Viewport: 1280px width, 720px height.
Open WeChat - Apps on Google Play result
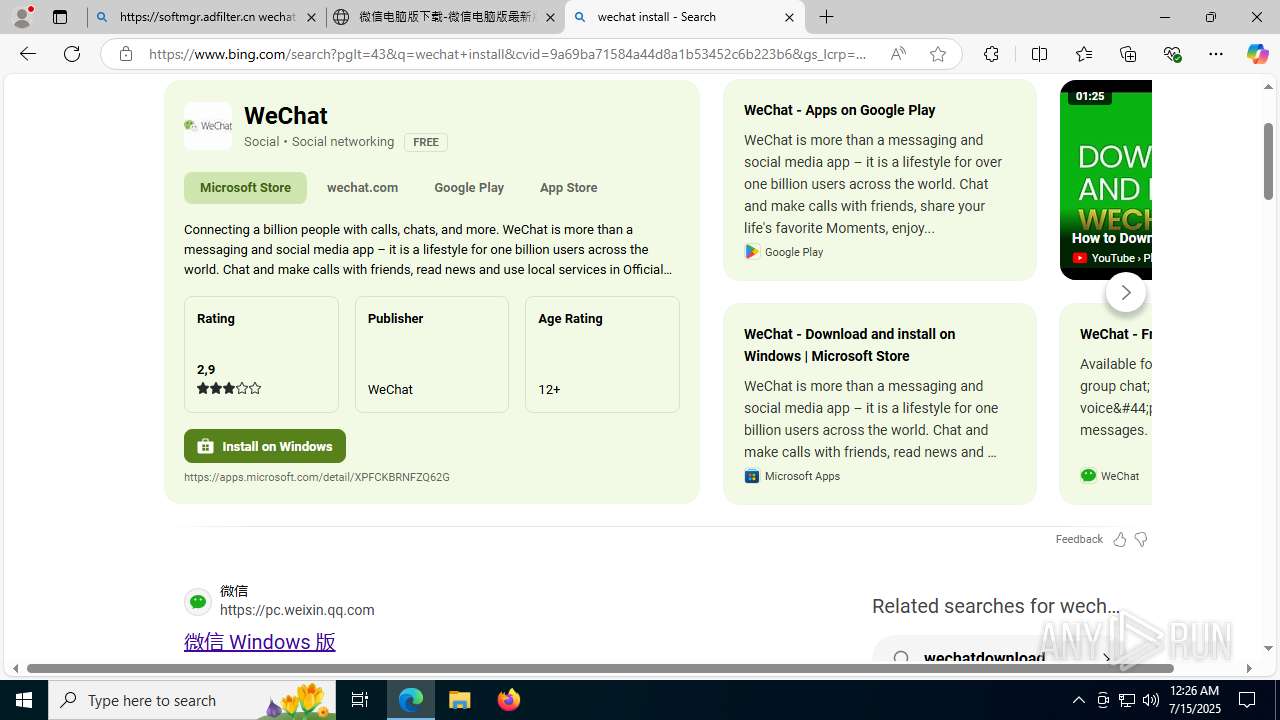[839, 110]
